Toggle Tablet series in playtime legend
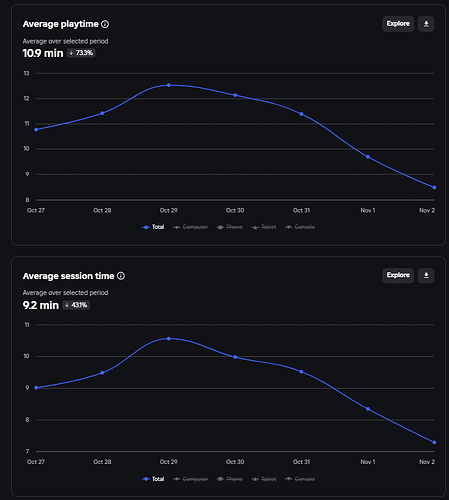 pos(264,227)
